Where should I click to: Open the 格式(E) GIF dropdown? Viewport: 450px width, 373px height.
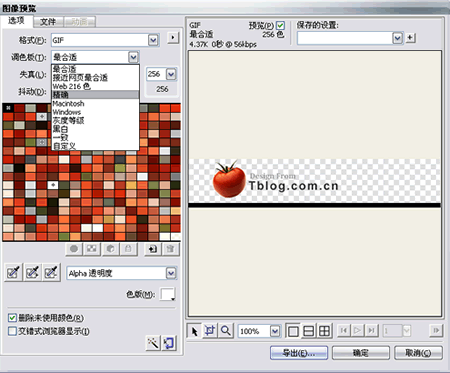pyautogui.click(x=153, y=40)
